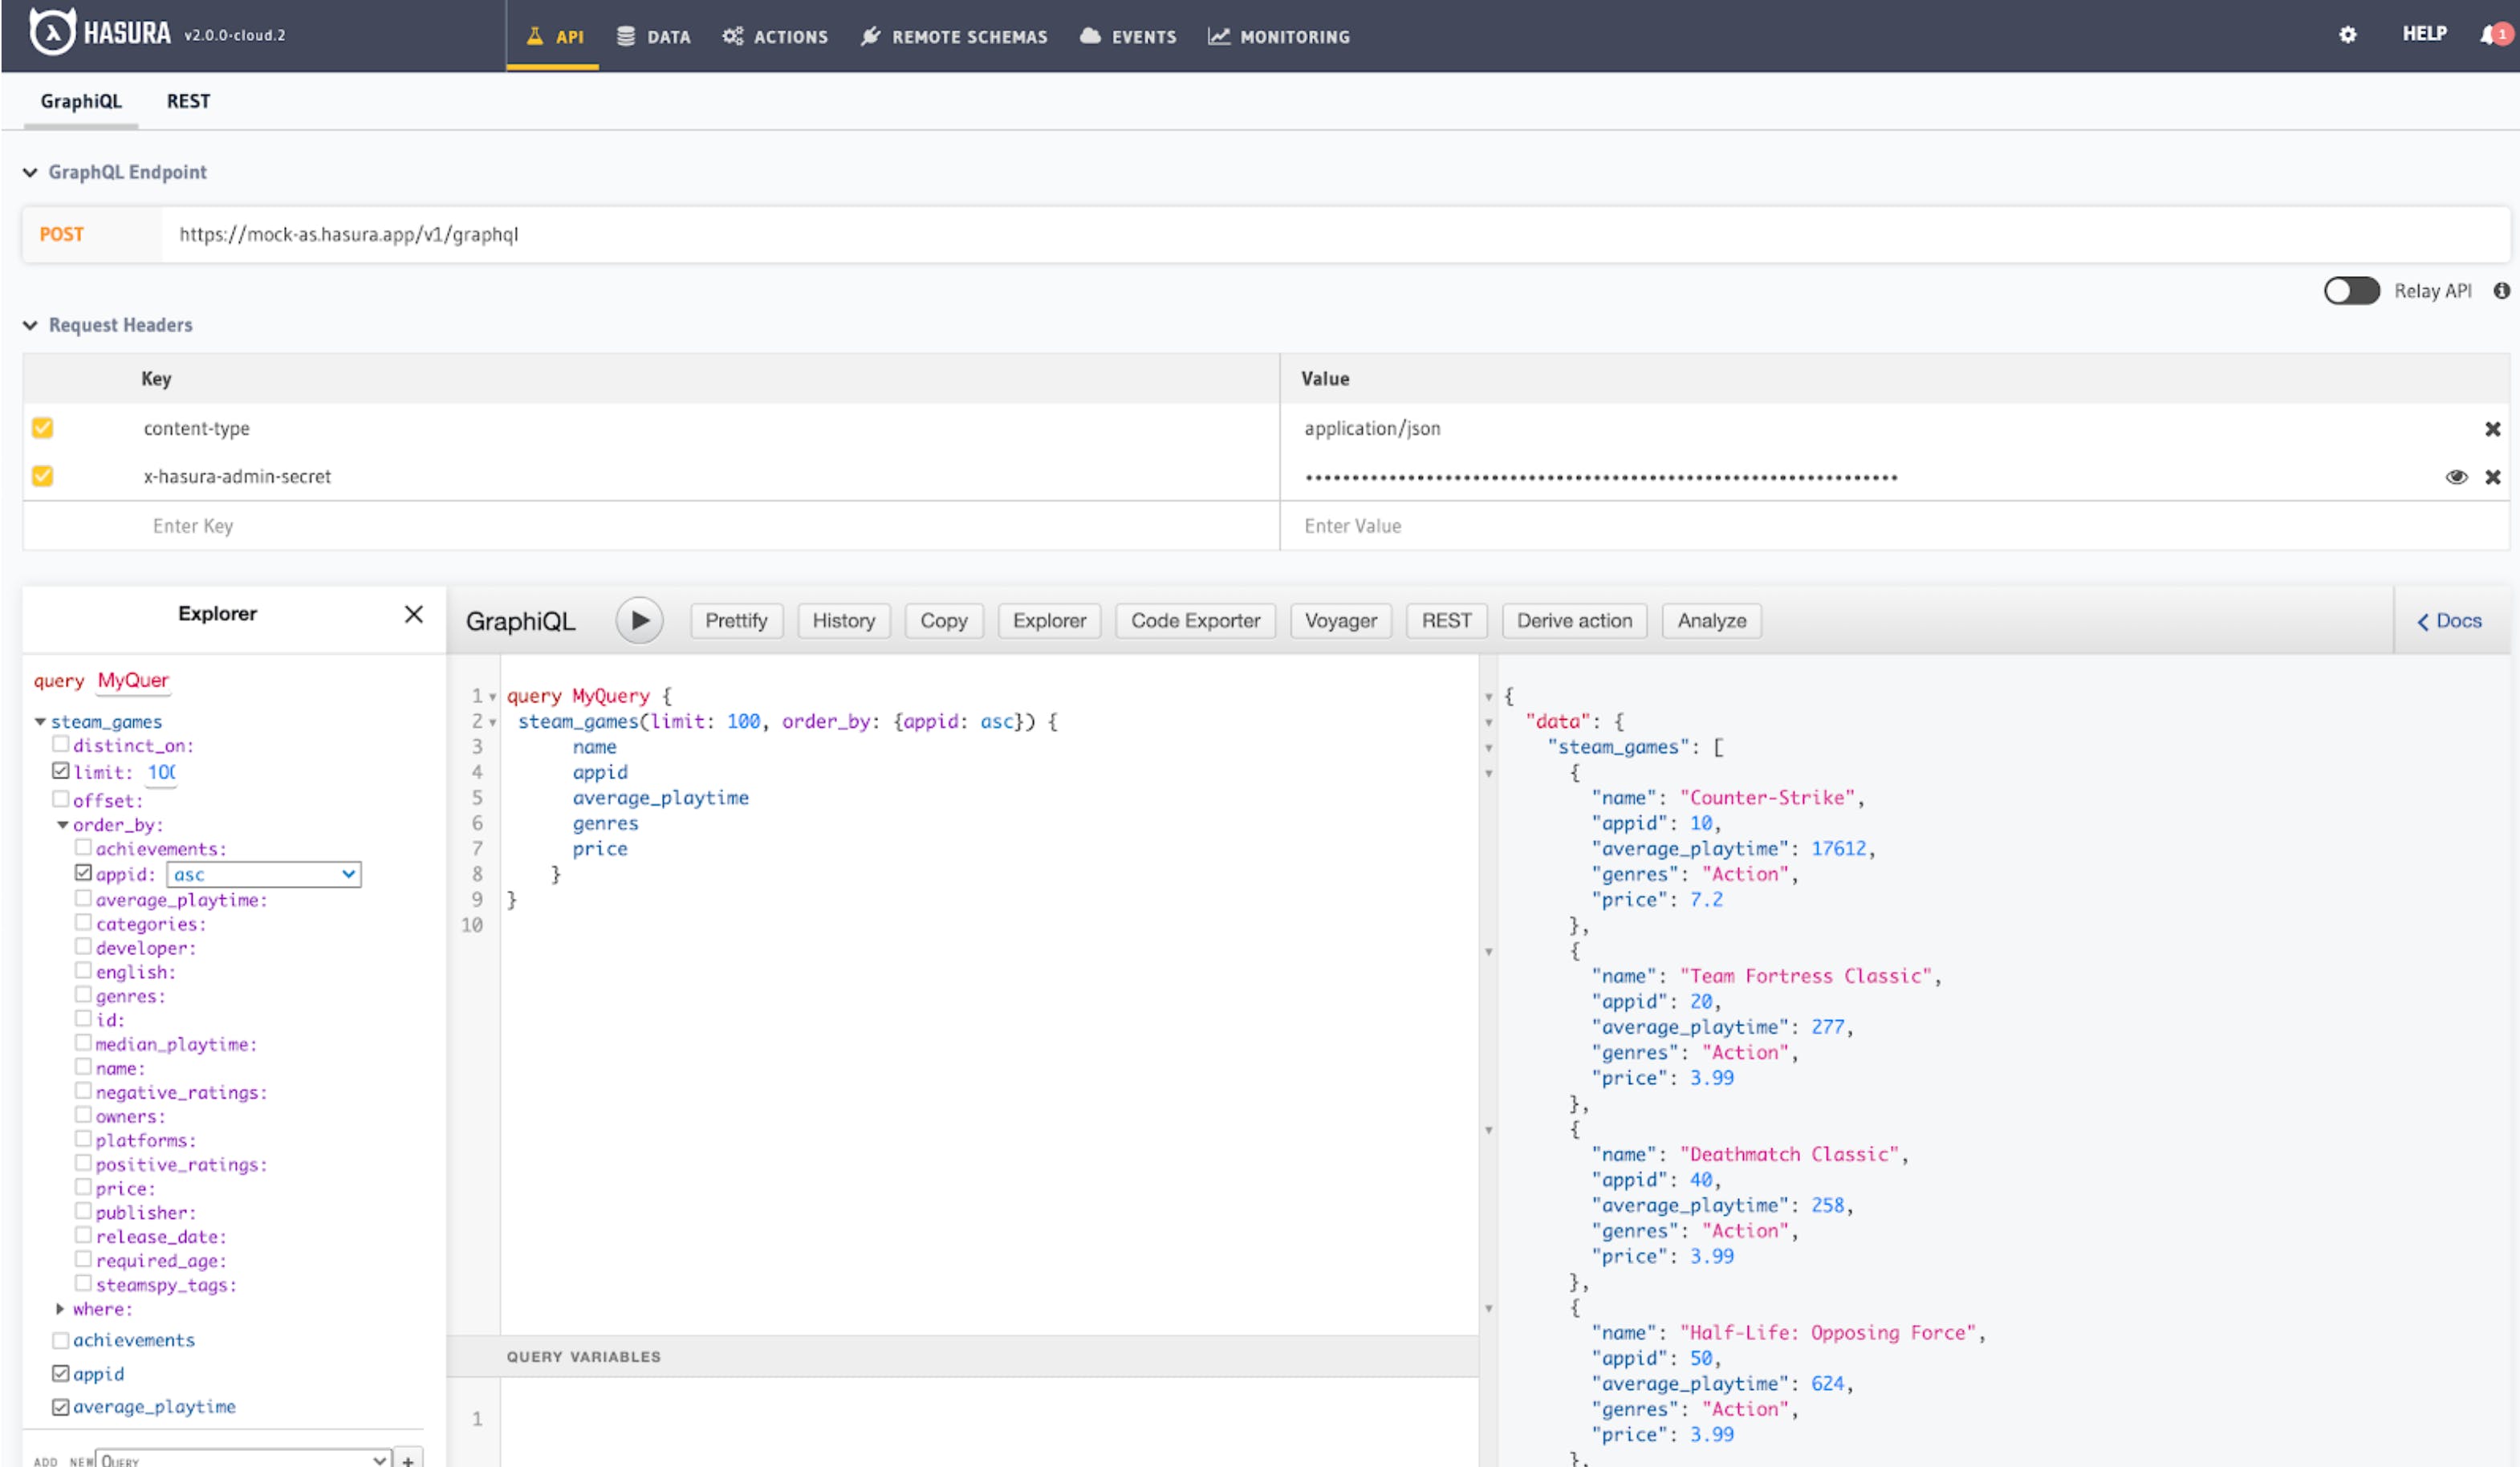
Task: Click the Prettify button
Action: [x=736, y=621]
